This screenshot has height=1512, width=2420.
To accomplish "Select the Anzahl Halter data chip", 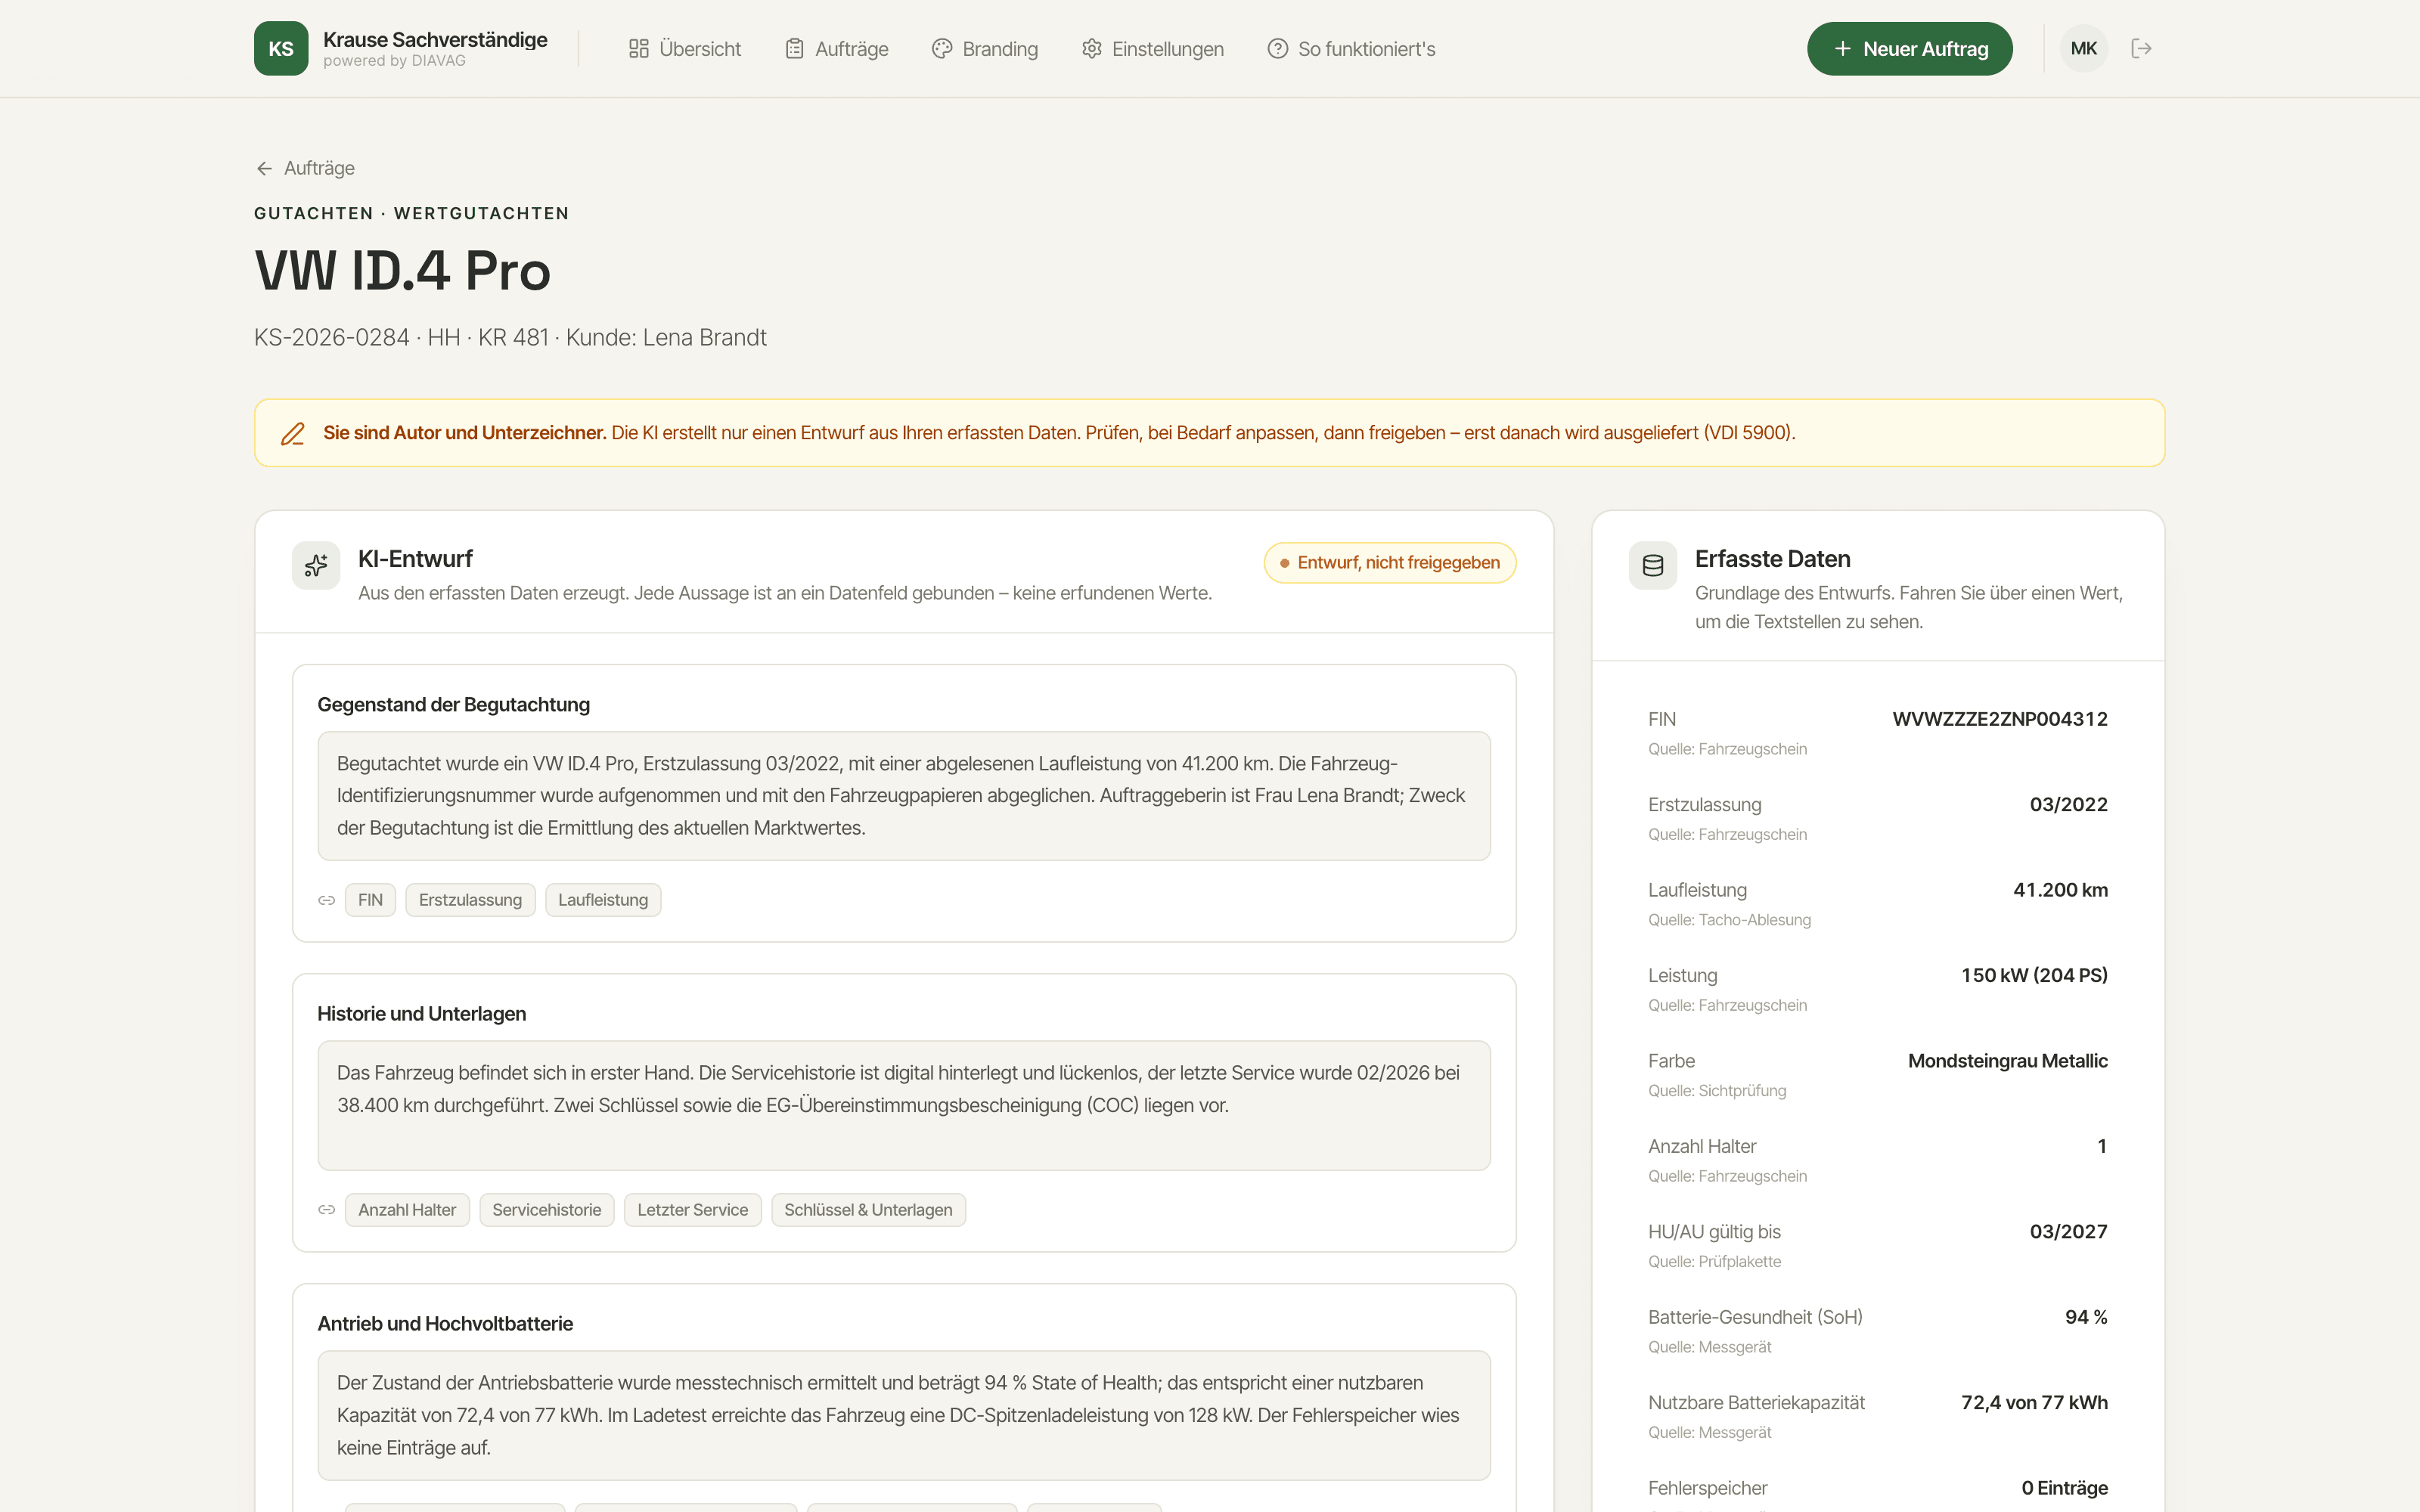I will click(x=407, y=1210).
